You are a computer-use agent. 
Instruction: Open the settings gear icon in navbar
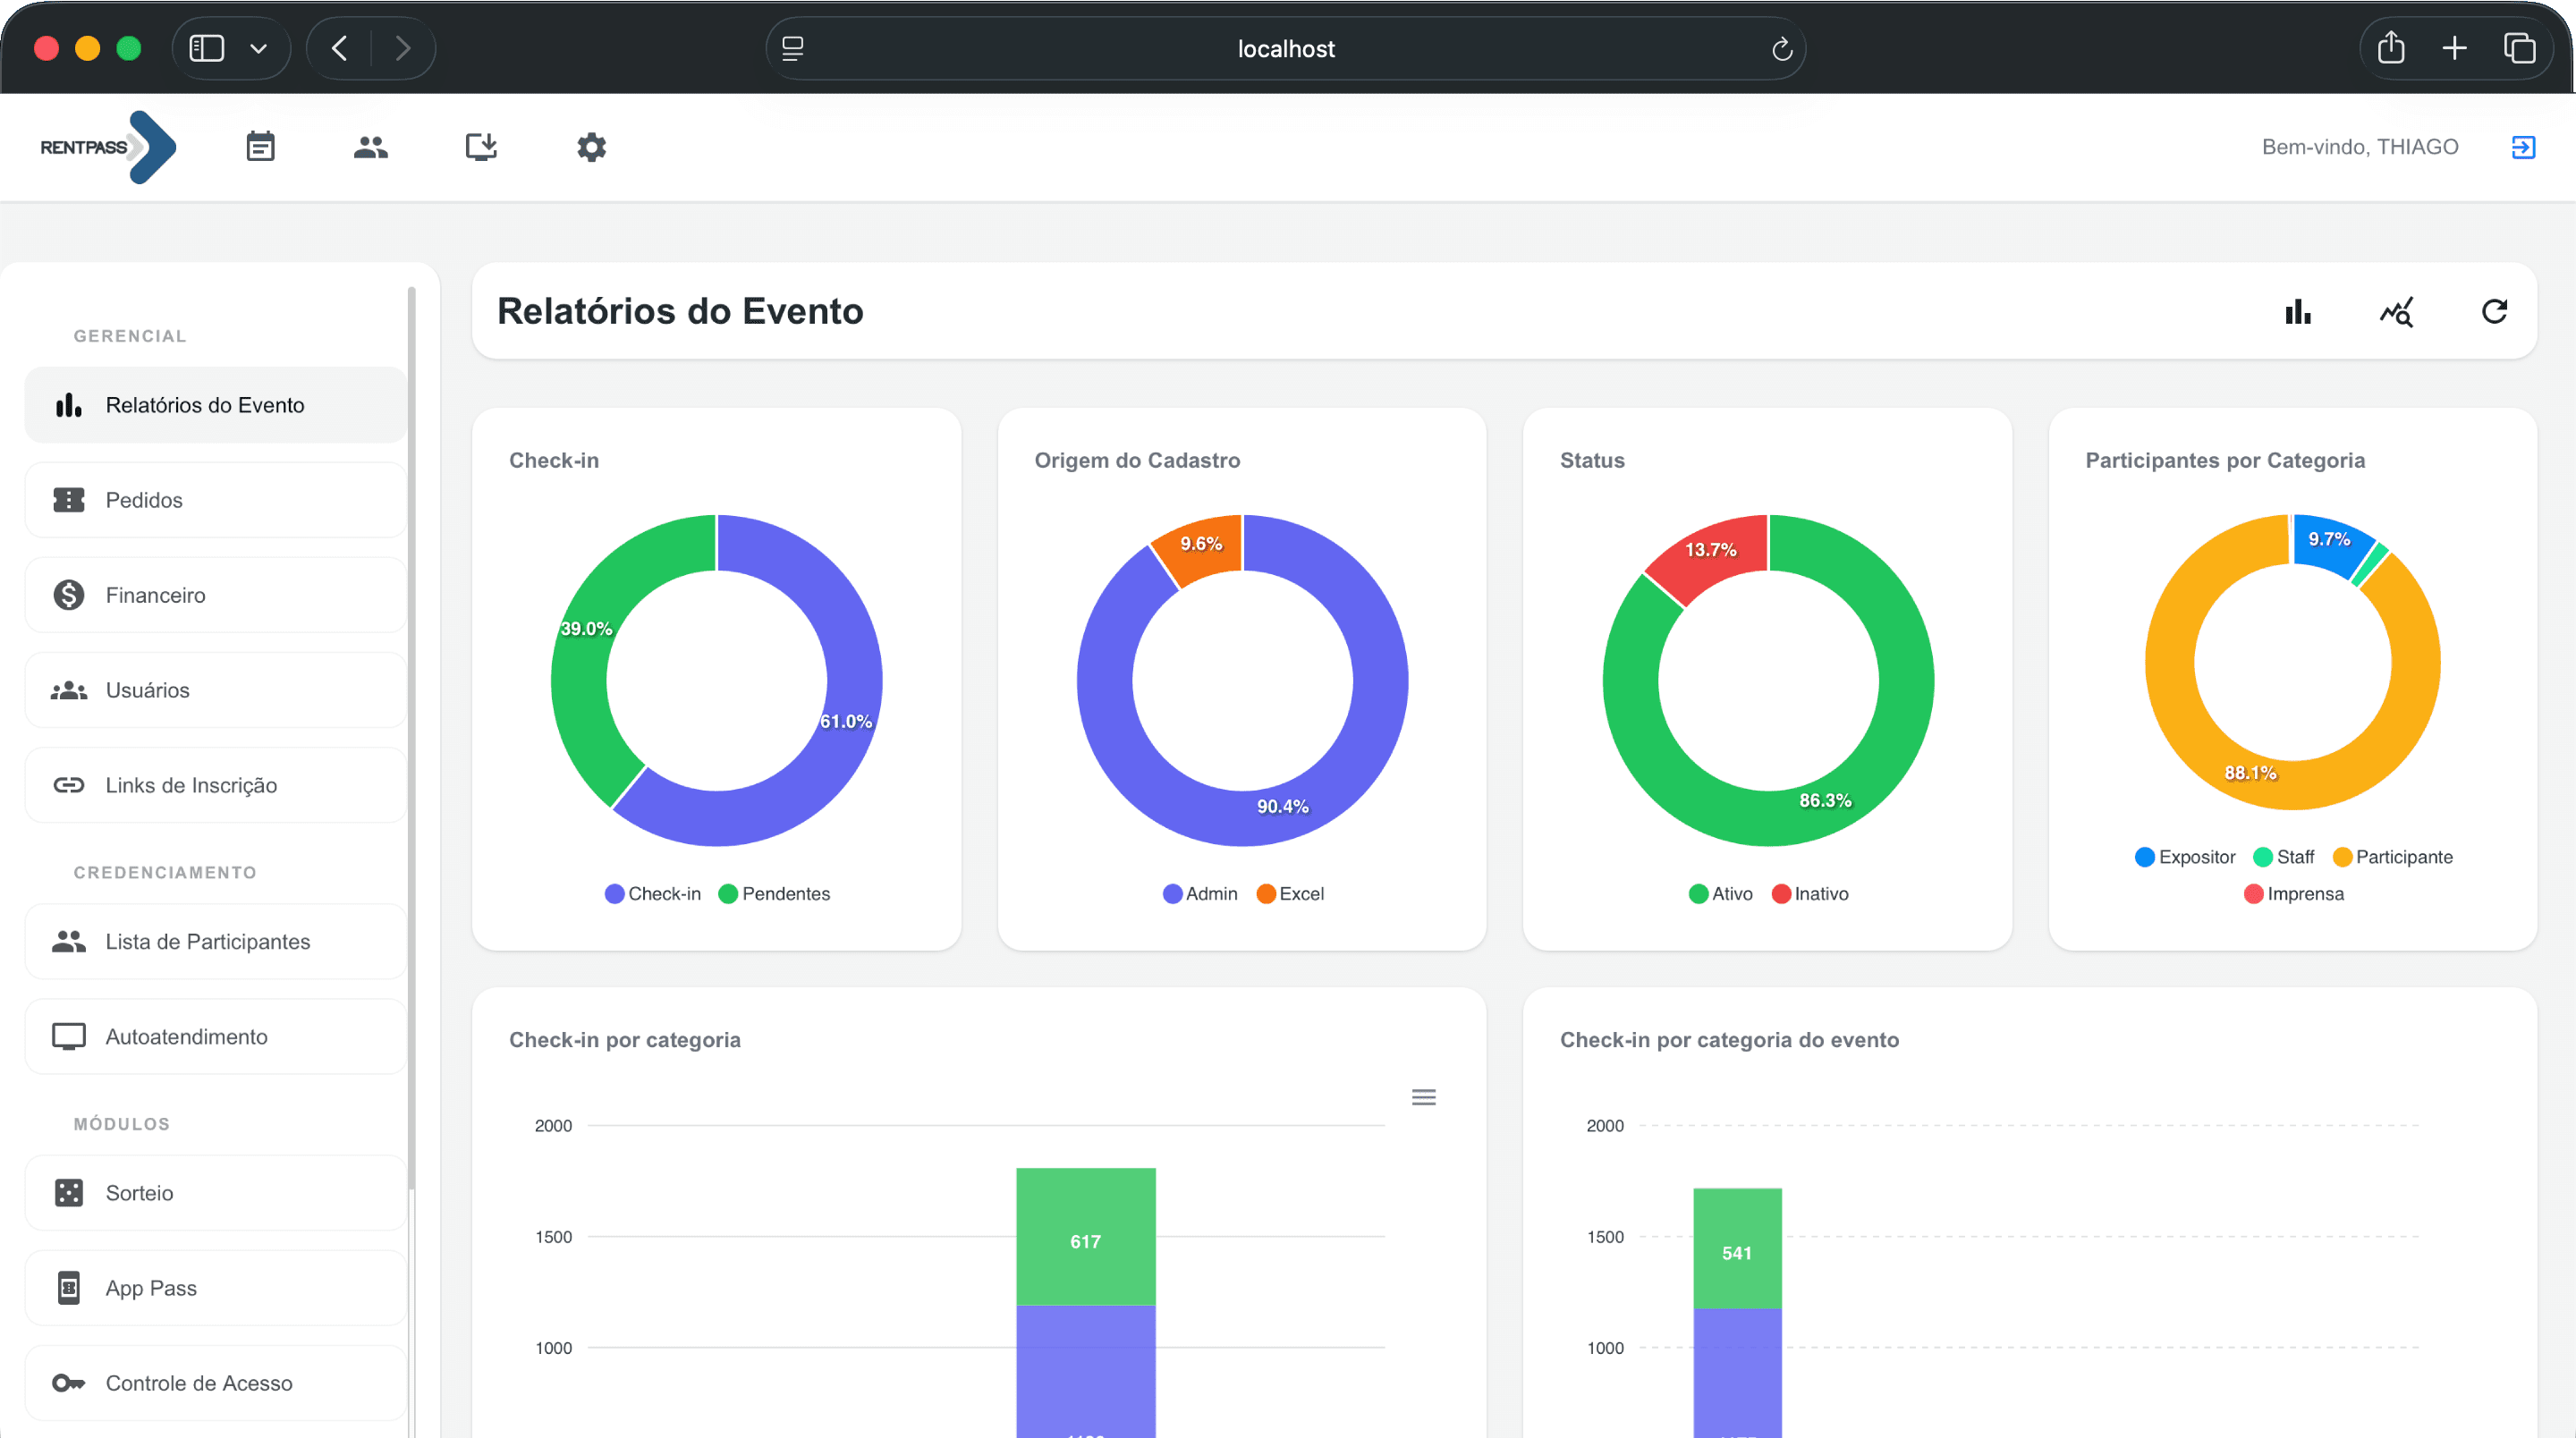pos(592,147)
